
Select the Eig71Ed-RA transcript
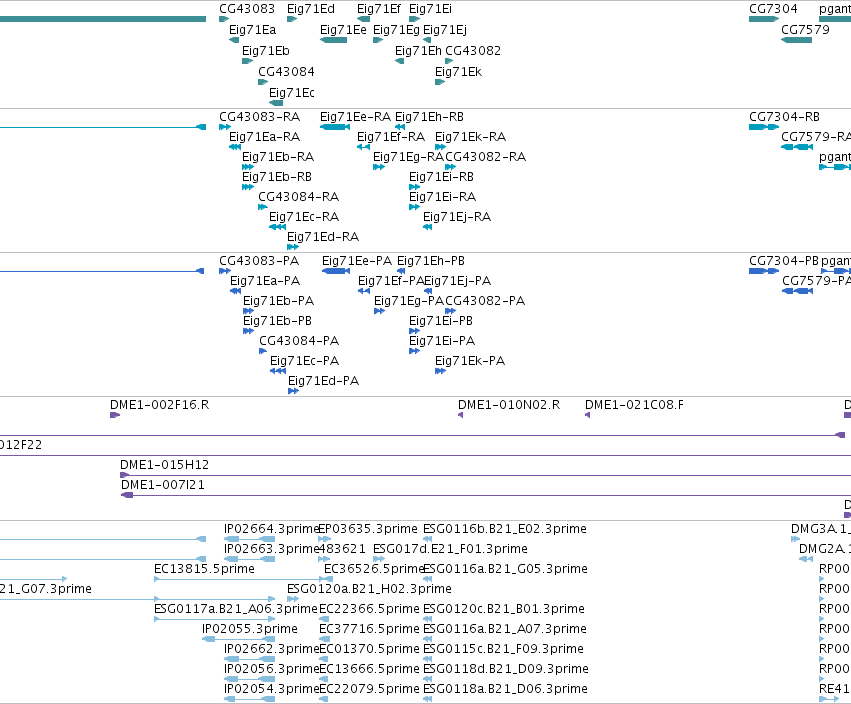(x=293, y=248)
